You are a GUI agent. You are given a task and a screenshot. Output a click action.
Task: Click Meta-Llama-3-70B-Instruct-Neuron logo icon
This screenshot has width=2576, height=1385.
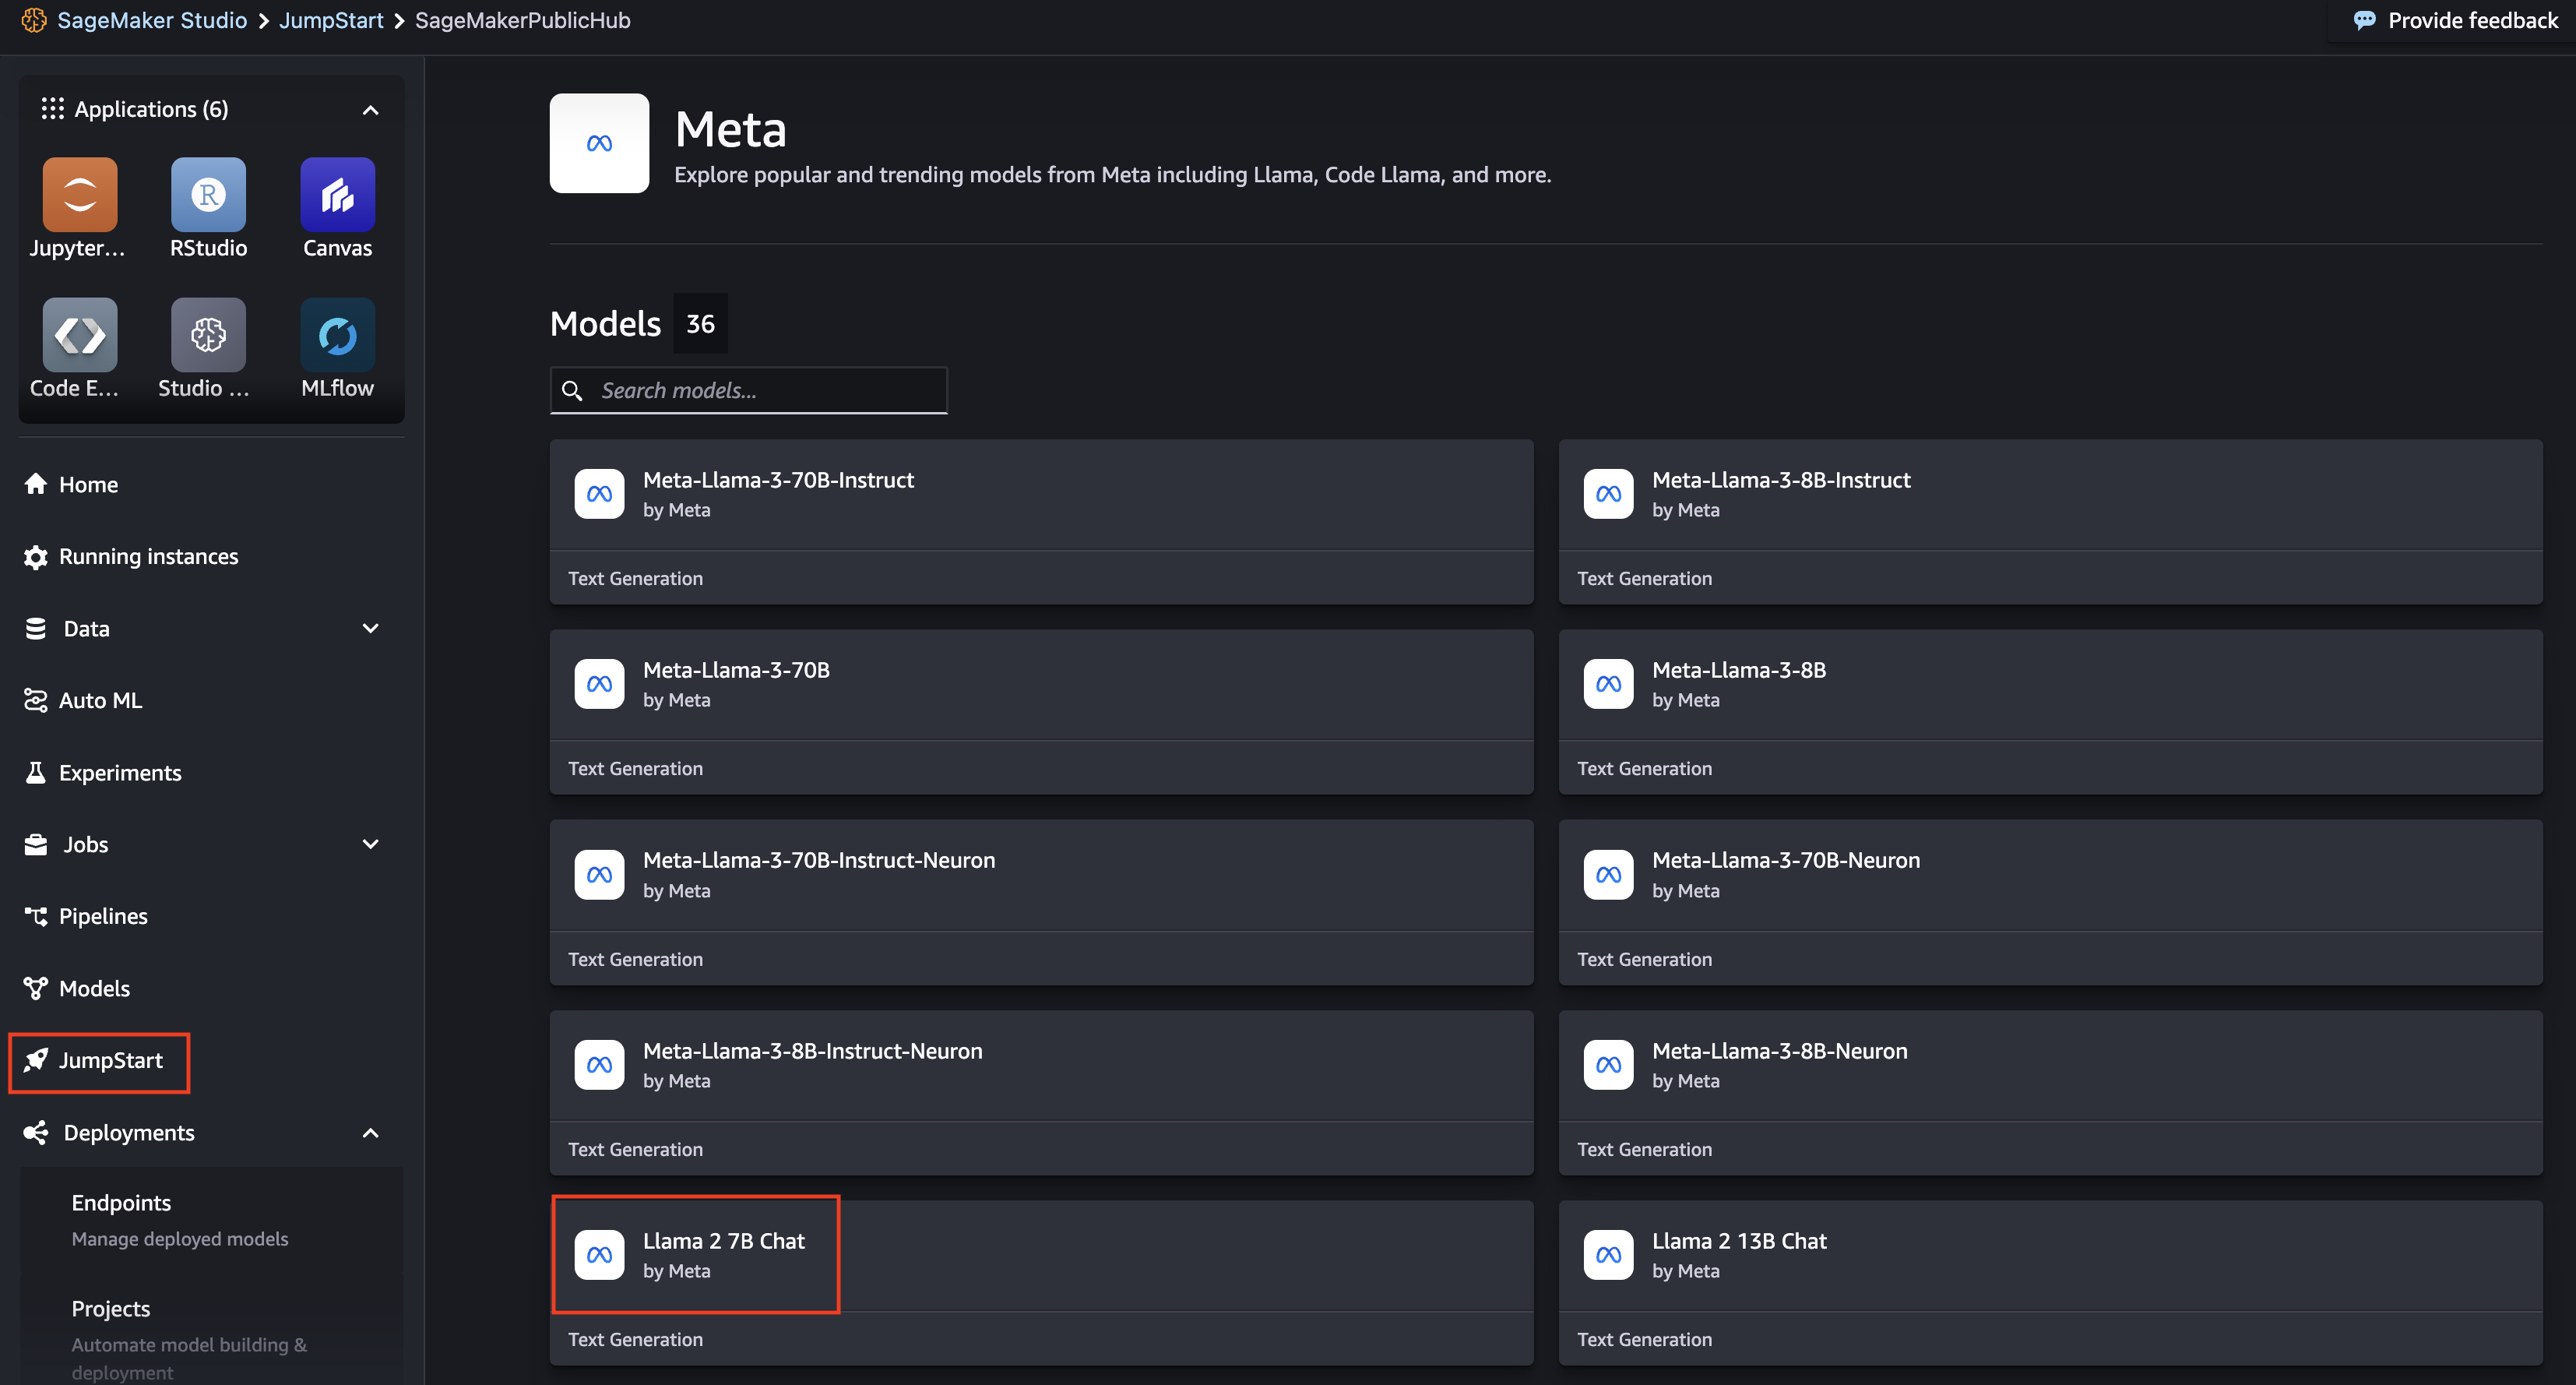click(x=599, y=875)
